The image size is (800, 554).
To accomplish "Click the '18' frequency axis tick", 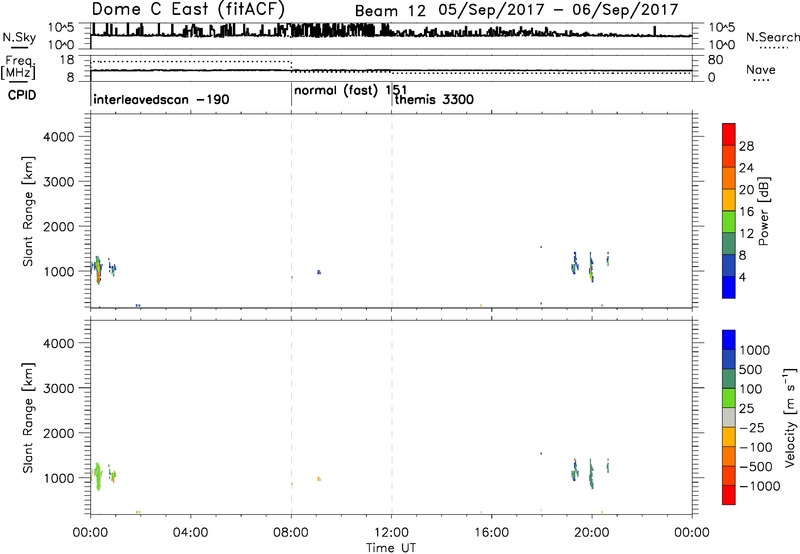I will click(67, 60).
